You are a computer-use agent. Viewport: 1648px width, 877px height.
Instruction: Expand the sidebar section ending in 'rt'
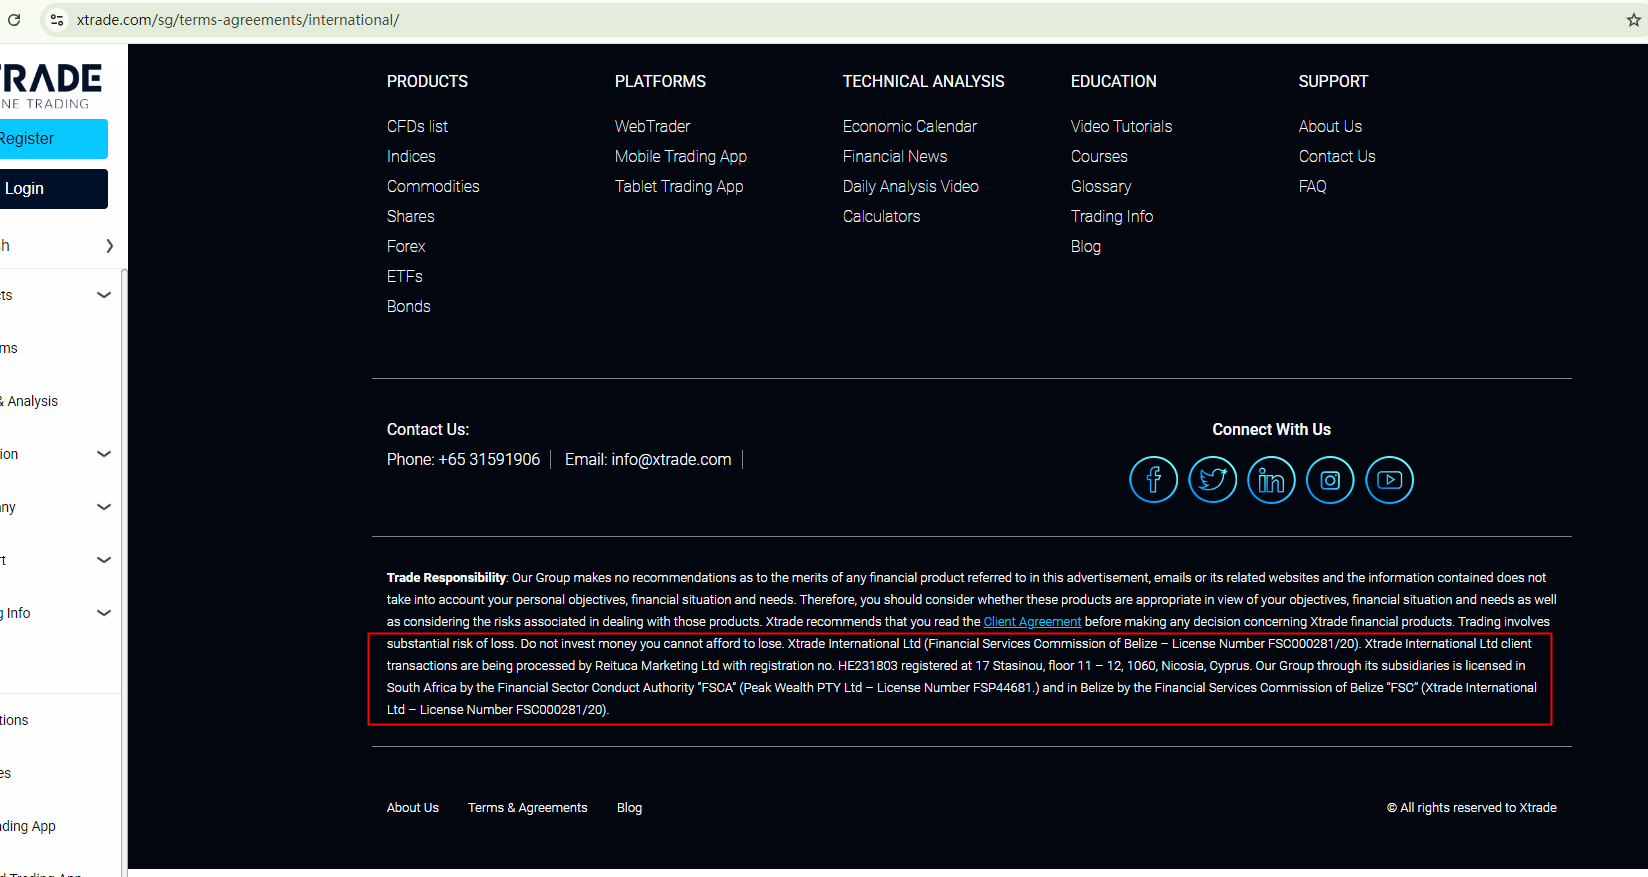coord(104,560)
